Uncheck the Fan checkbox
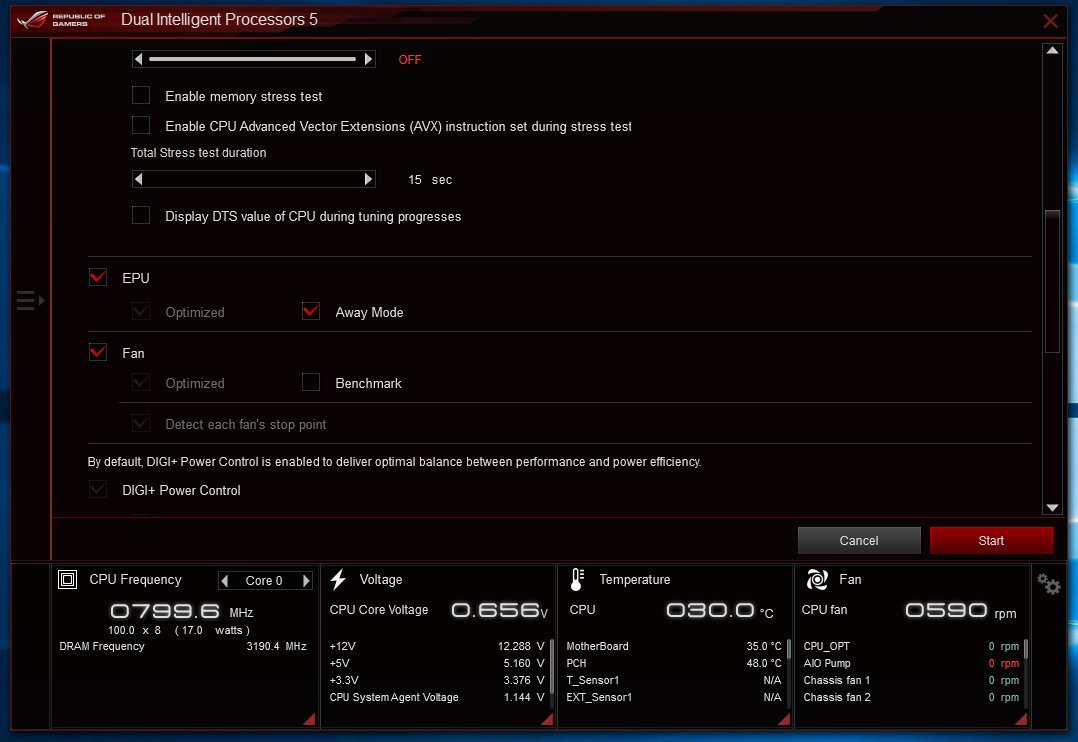1078x742 pixels. [98, 352]
